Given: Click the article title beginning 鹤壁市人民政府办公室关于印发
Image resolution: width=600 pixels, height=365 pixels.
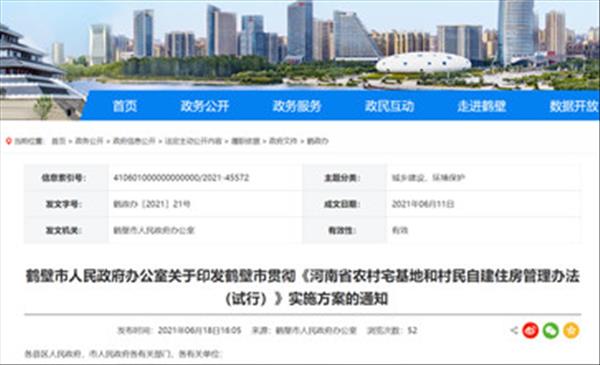Looking at the screenshot, I should pos(302,287).
